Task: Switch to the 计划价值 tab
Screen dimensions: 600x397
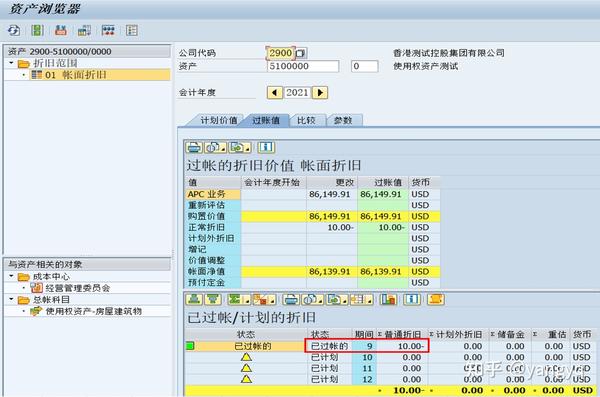Action: point(218,121)
